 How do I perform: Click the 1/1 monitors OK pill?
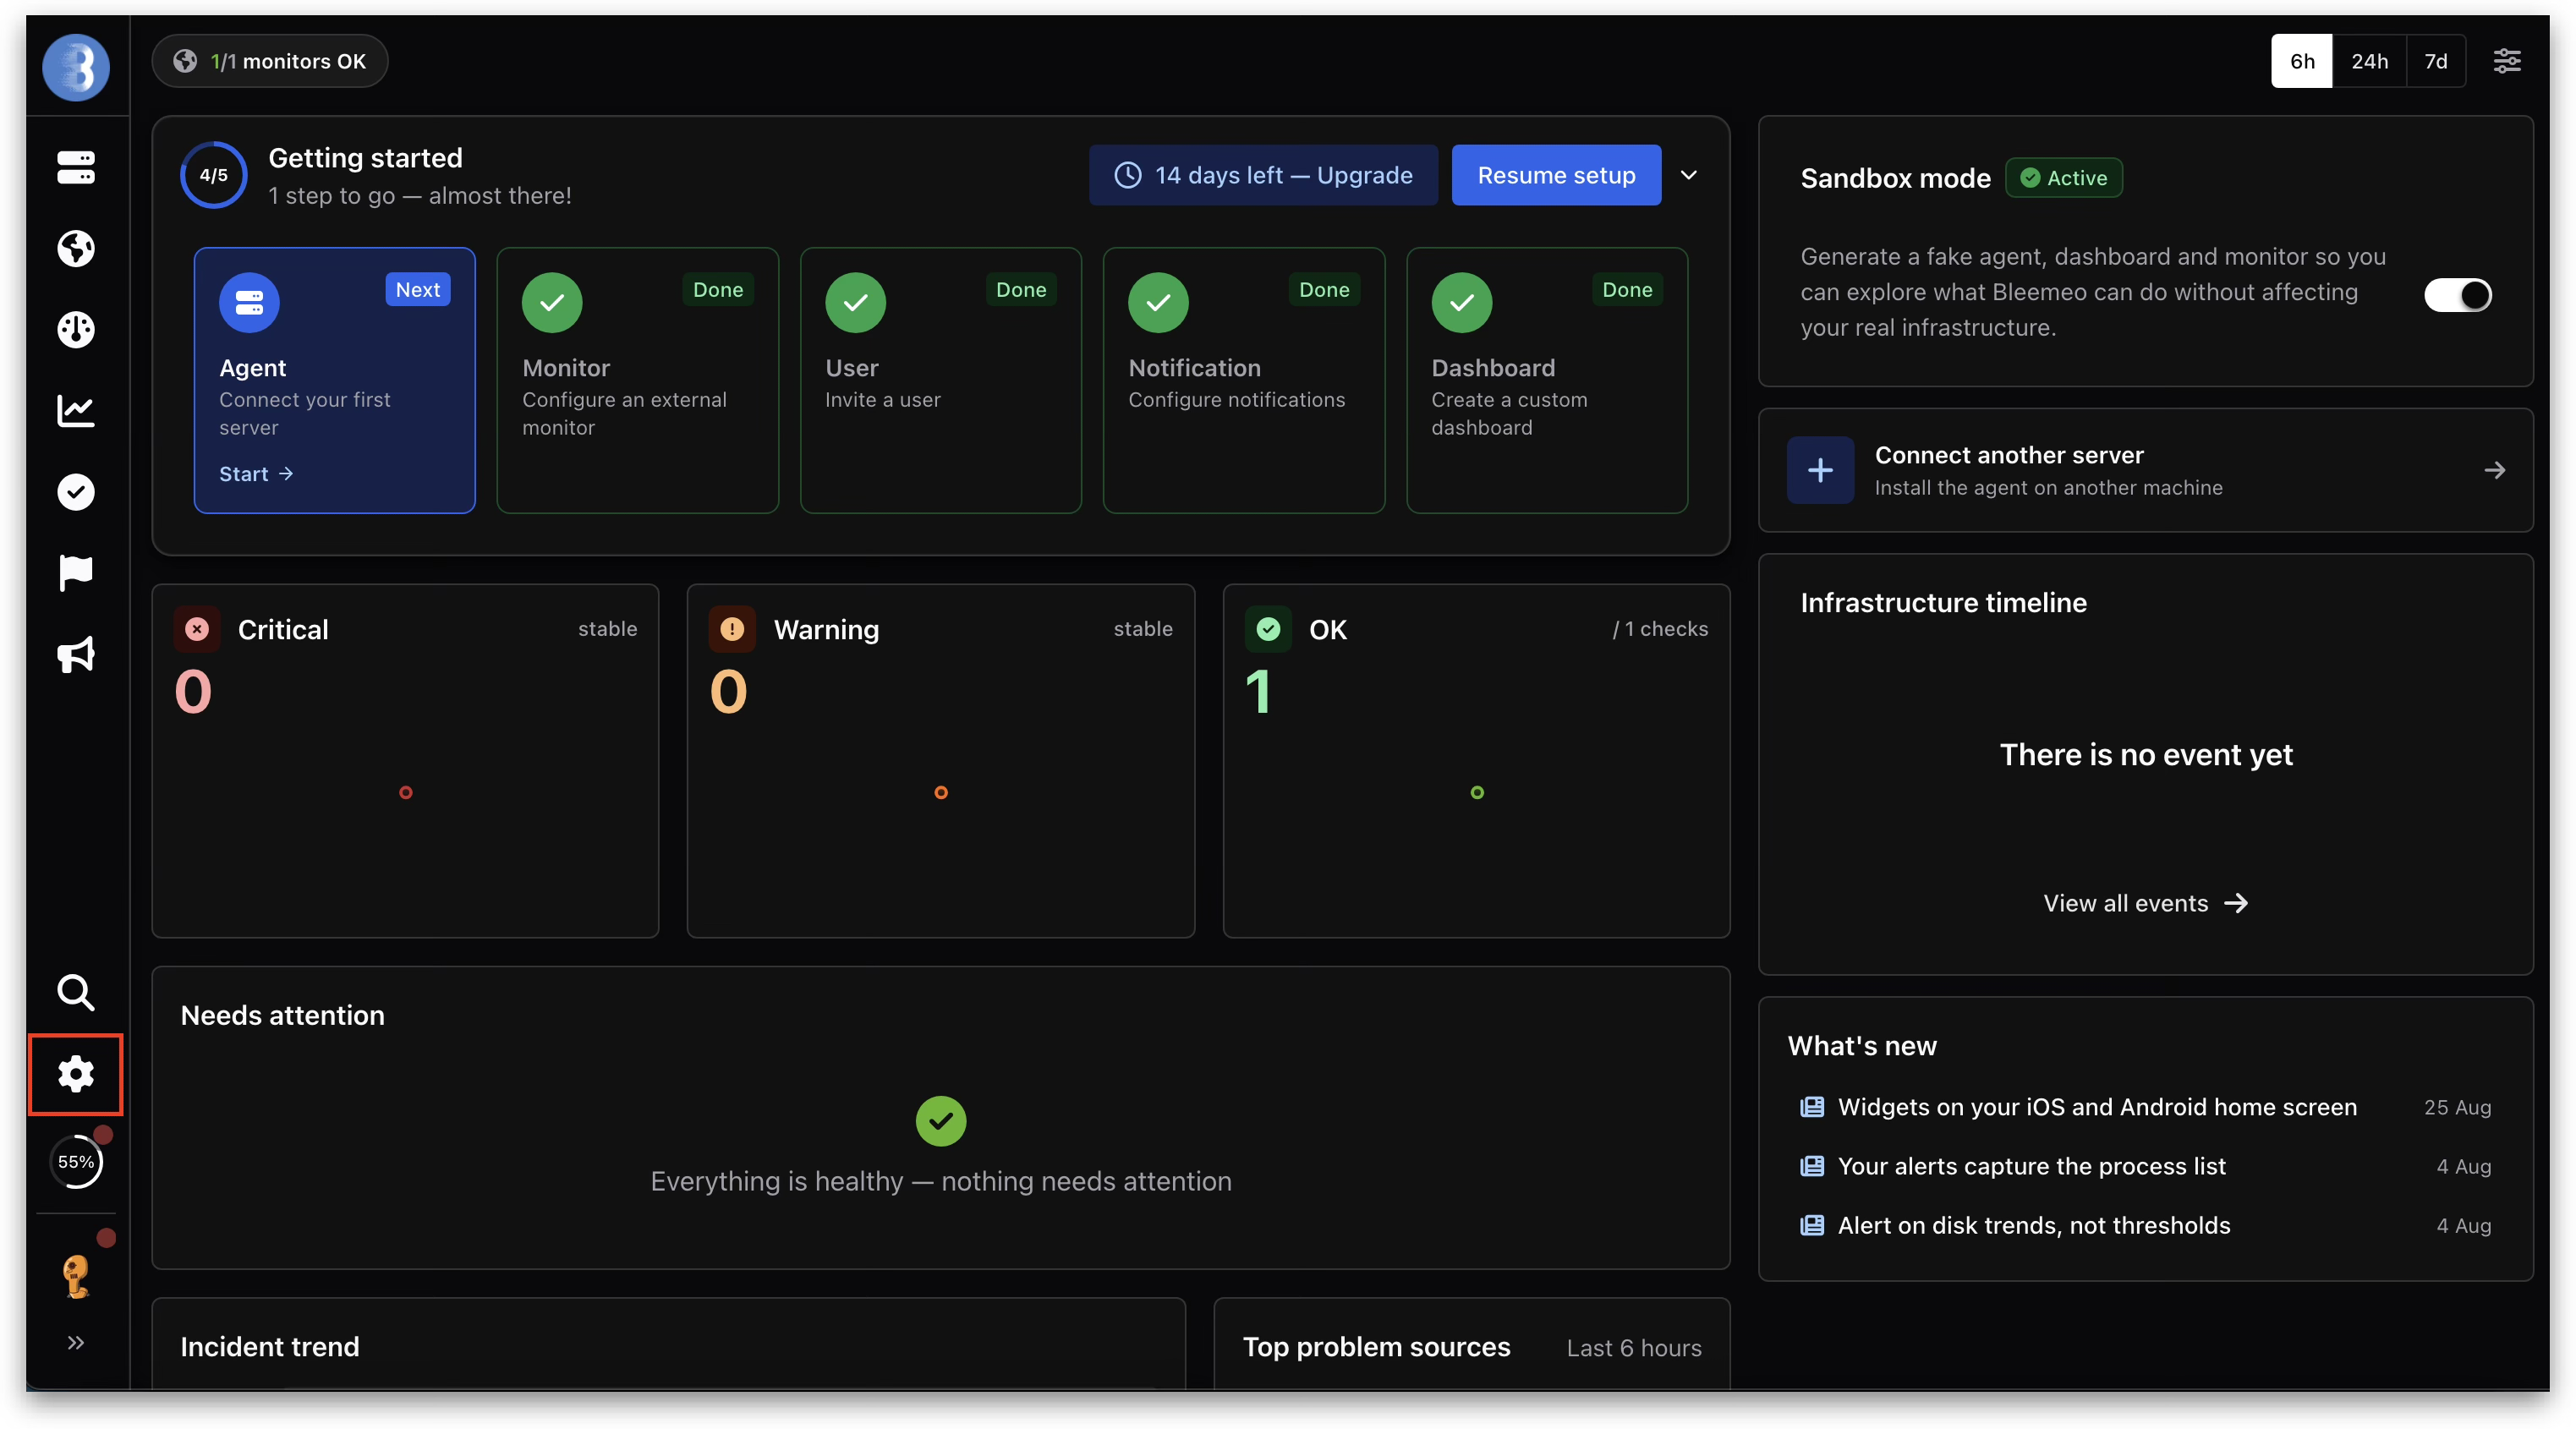[x=270, y=61]
